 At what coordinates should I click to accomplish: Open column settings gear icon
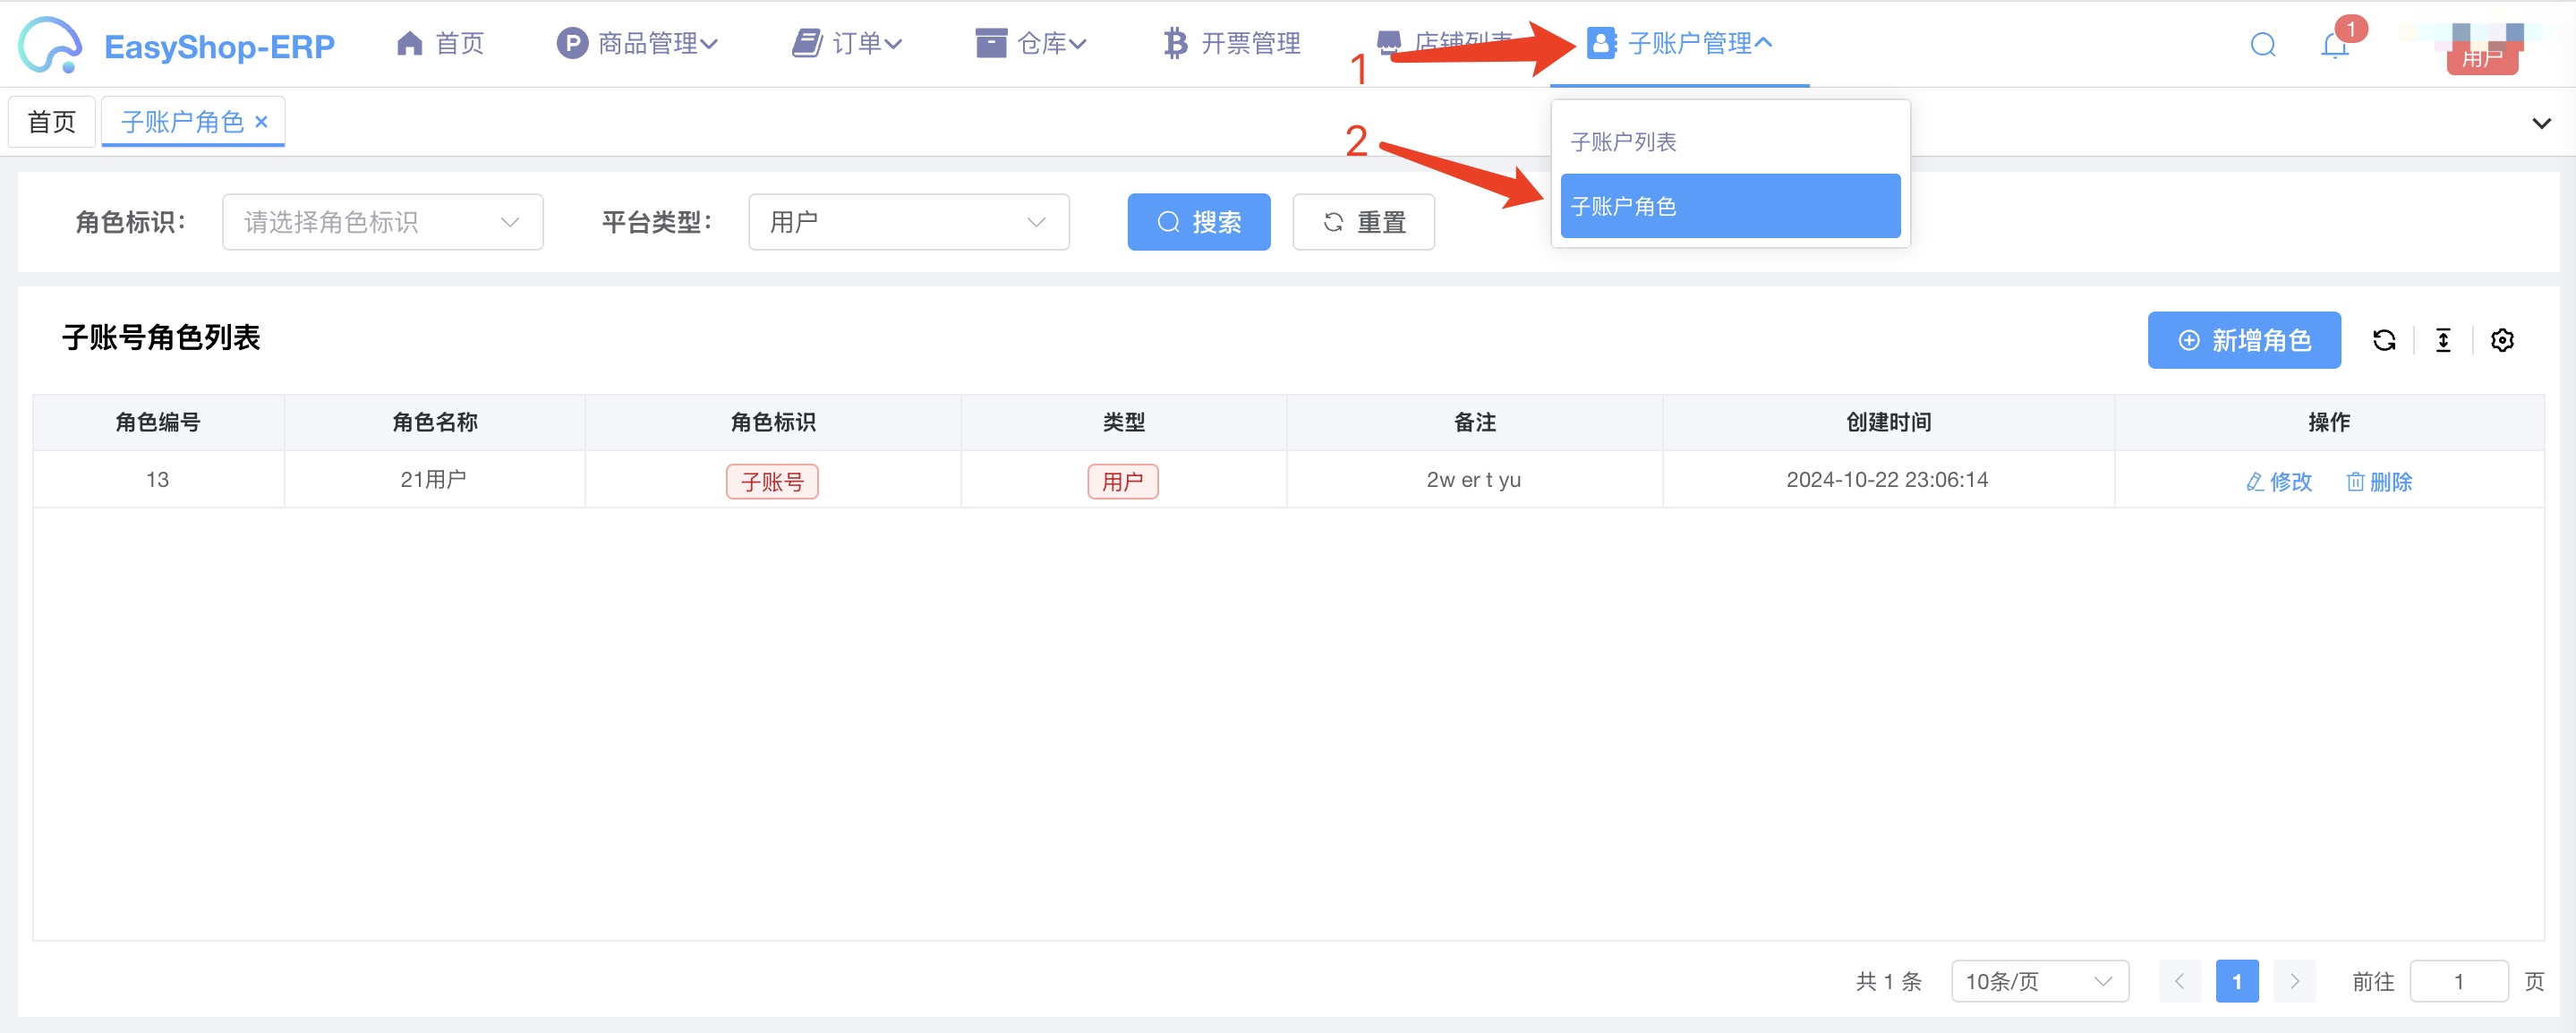tap(2502, 340)
